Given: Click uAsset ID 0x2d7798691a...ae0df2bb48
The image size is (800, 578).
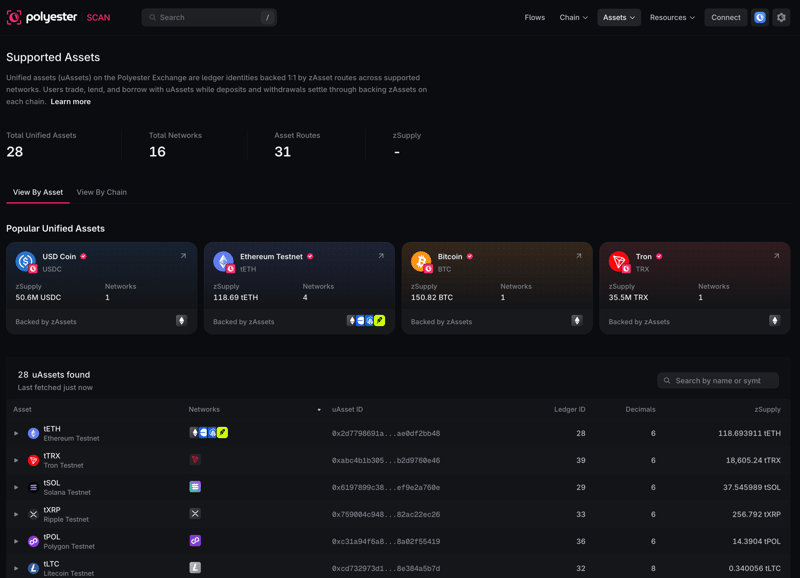Looking at the screenshot, I should pyautogui.click(x=386, y=434).
